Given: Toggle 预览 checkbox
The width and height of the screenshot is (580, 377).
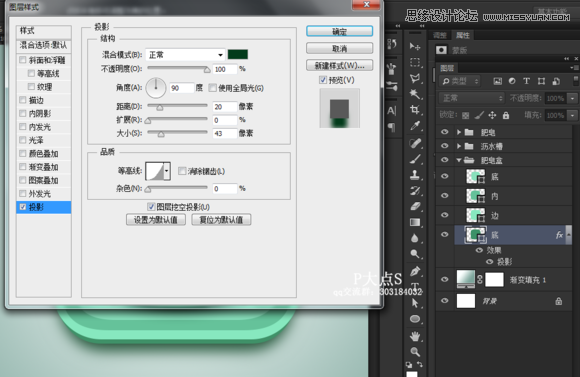Looking at the screenshot, I should [x=323, y=80].
